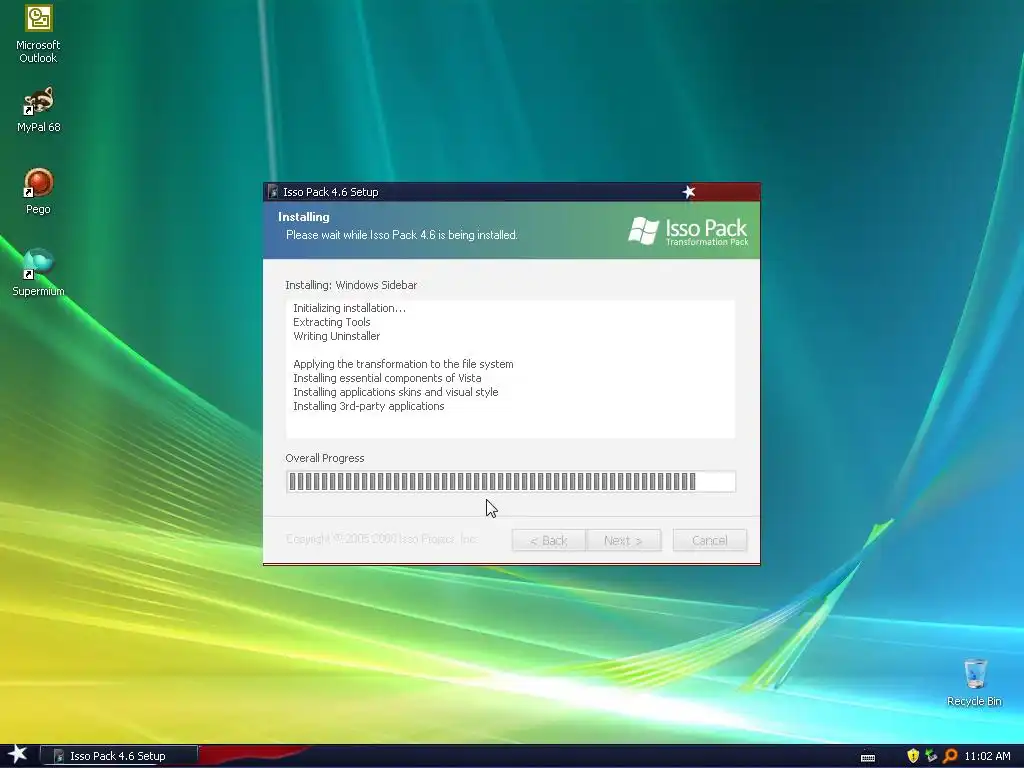This screenshot has height=768, width=1024.
Task: Click 'Extracting Tools' log line
Action: [332, 322]
